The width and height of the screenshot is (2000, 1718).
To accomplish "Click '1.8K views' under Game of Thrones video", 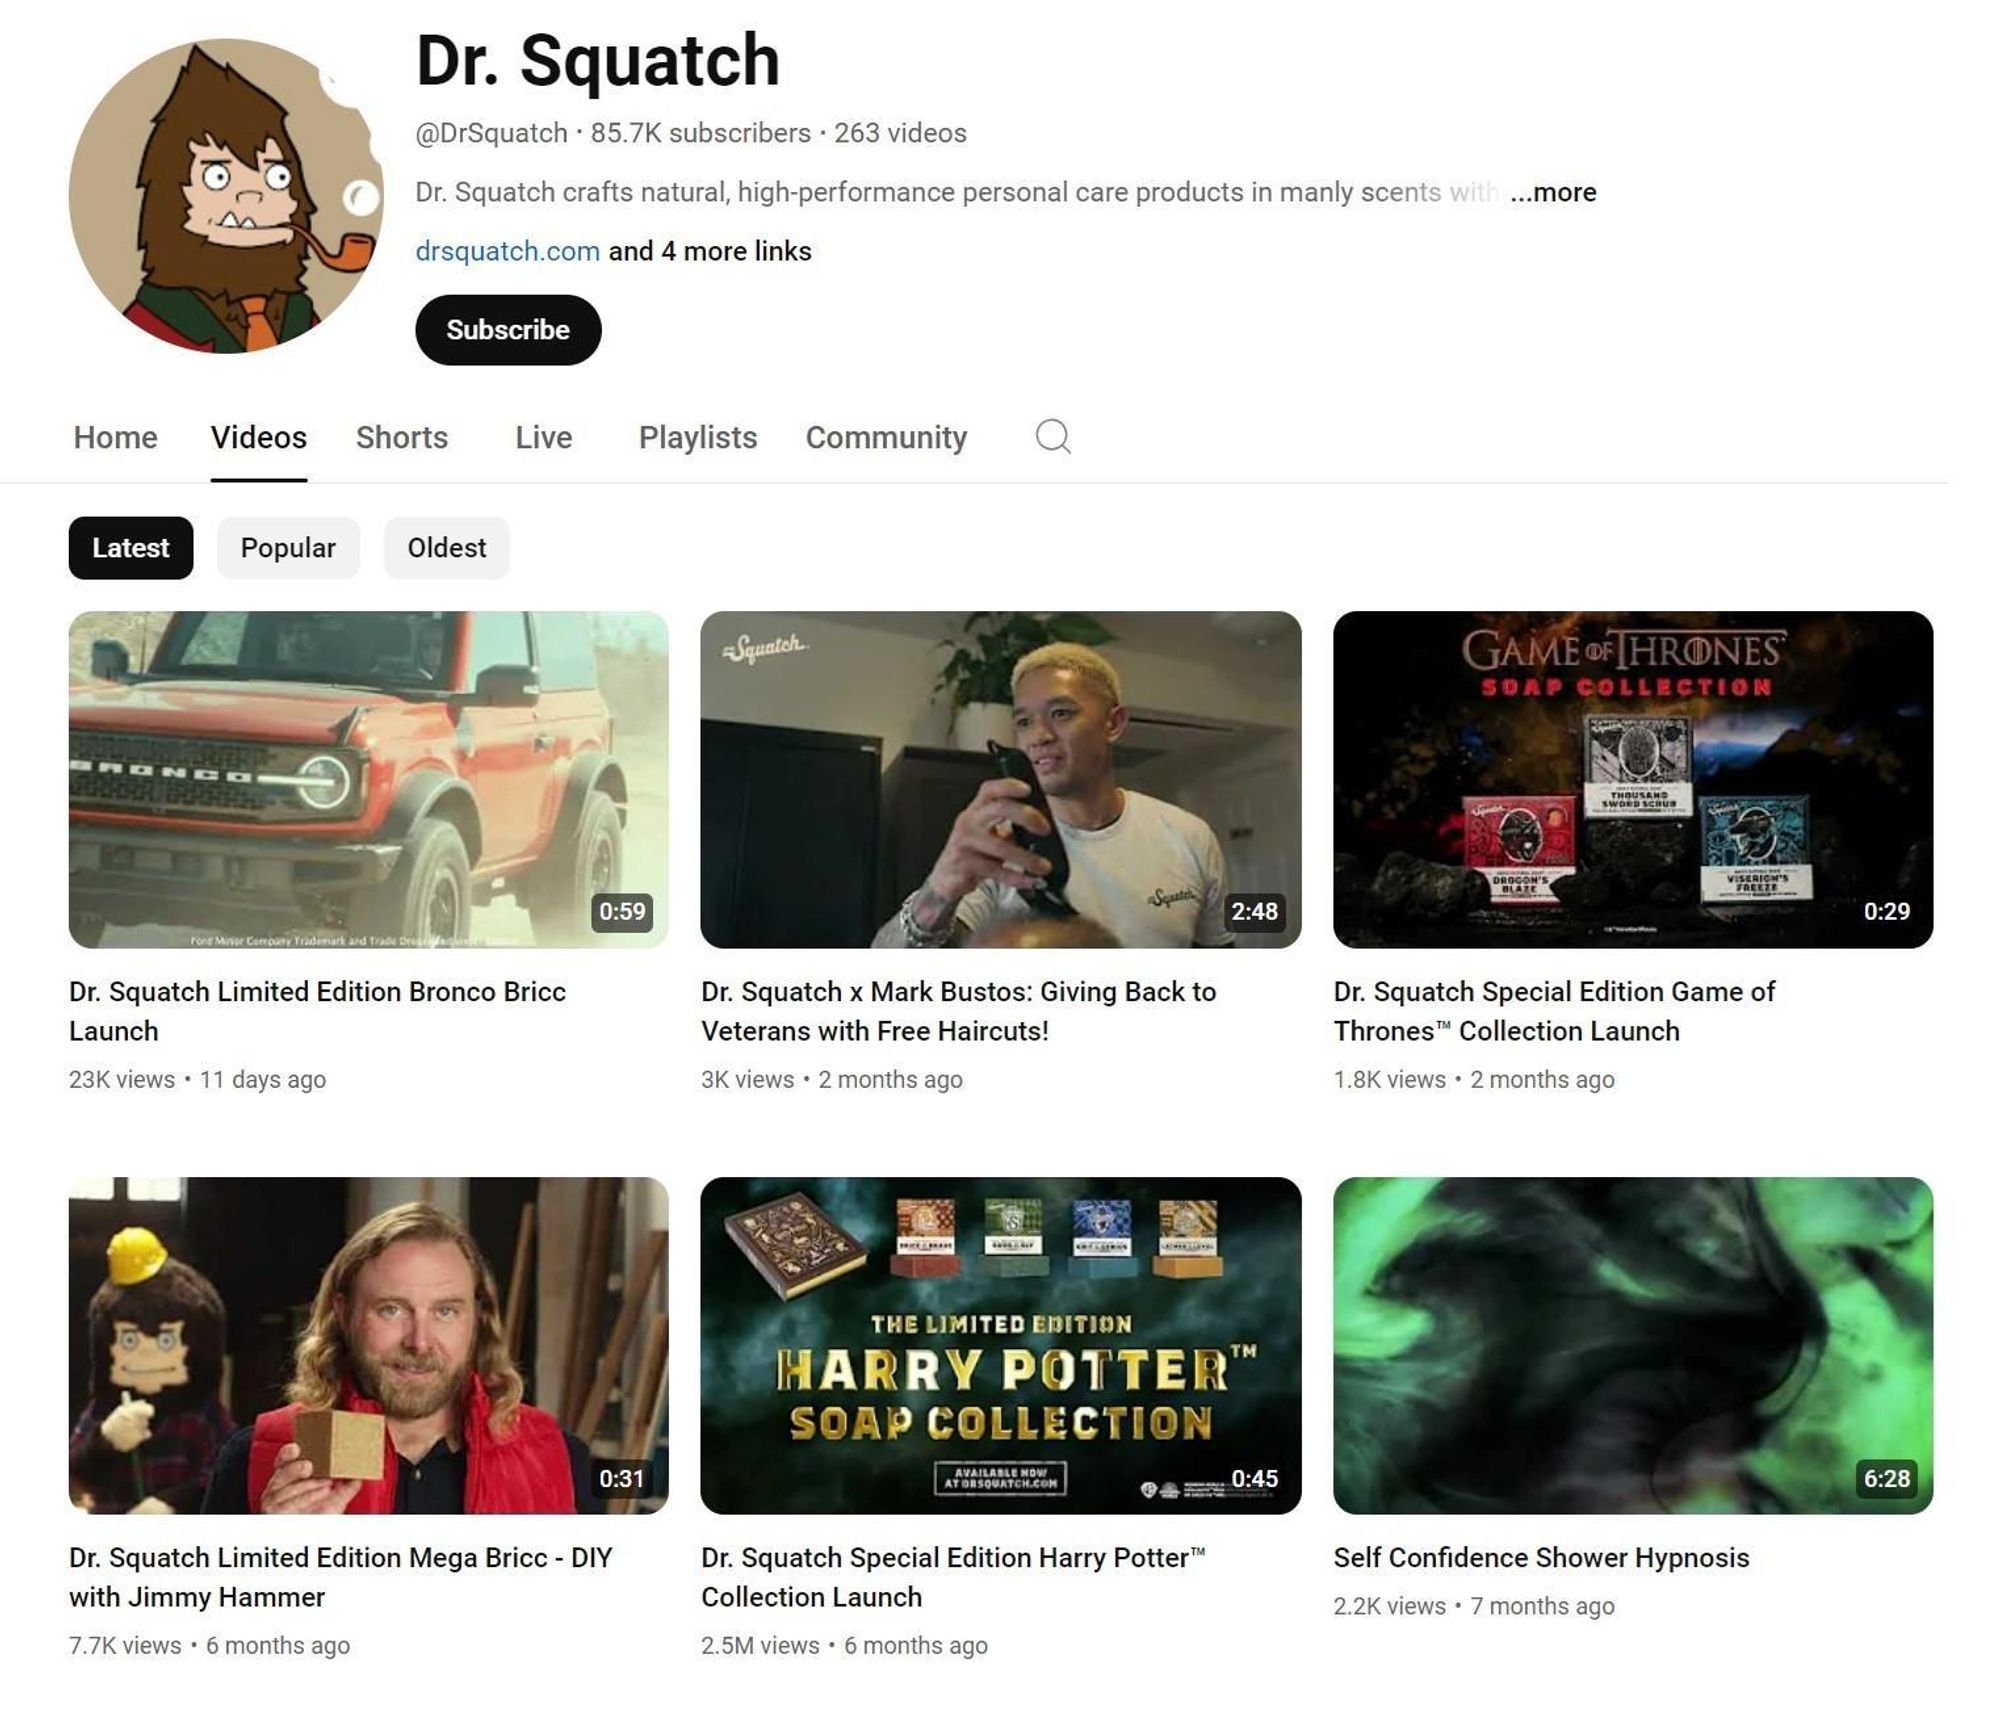I will (x=1390, y=1080).
